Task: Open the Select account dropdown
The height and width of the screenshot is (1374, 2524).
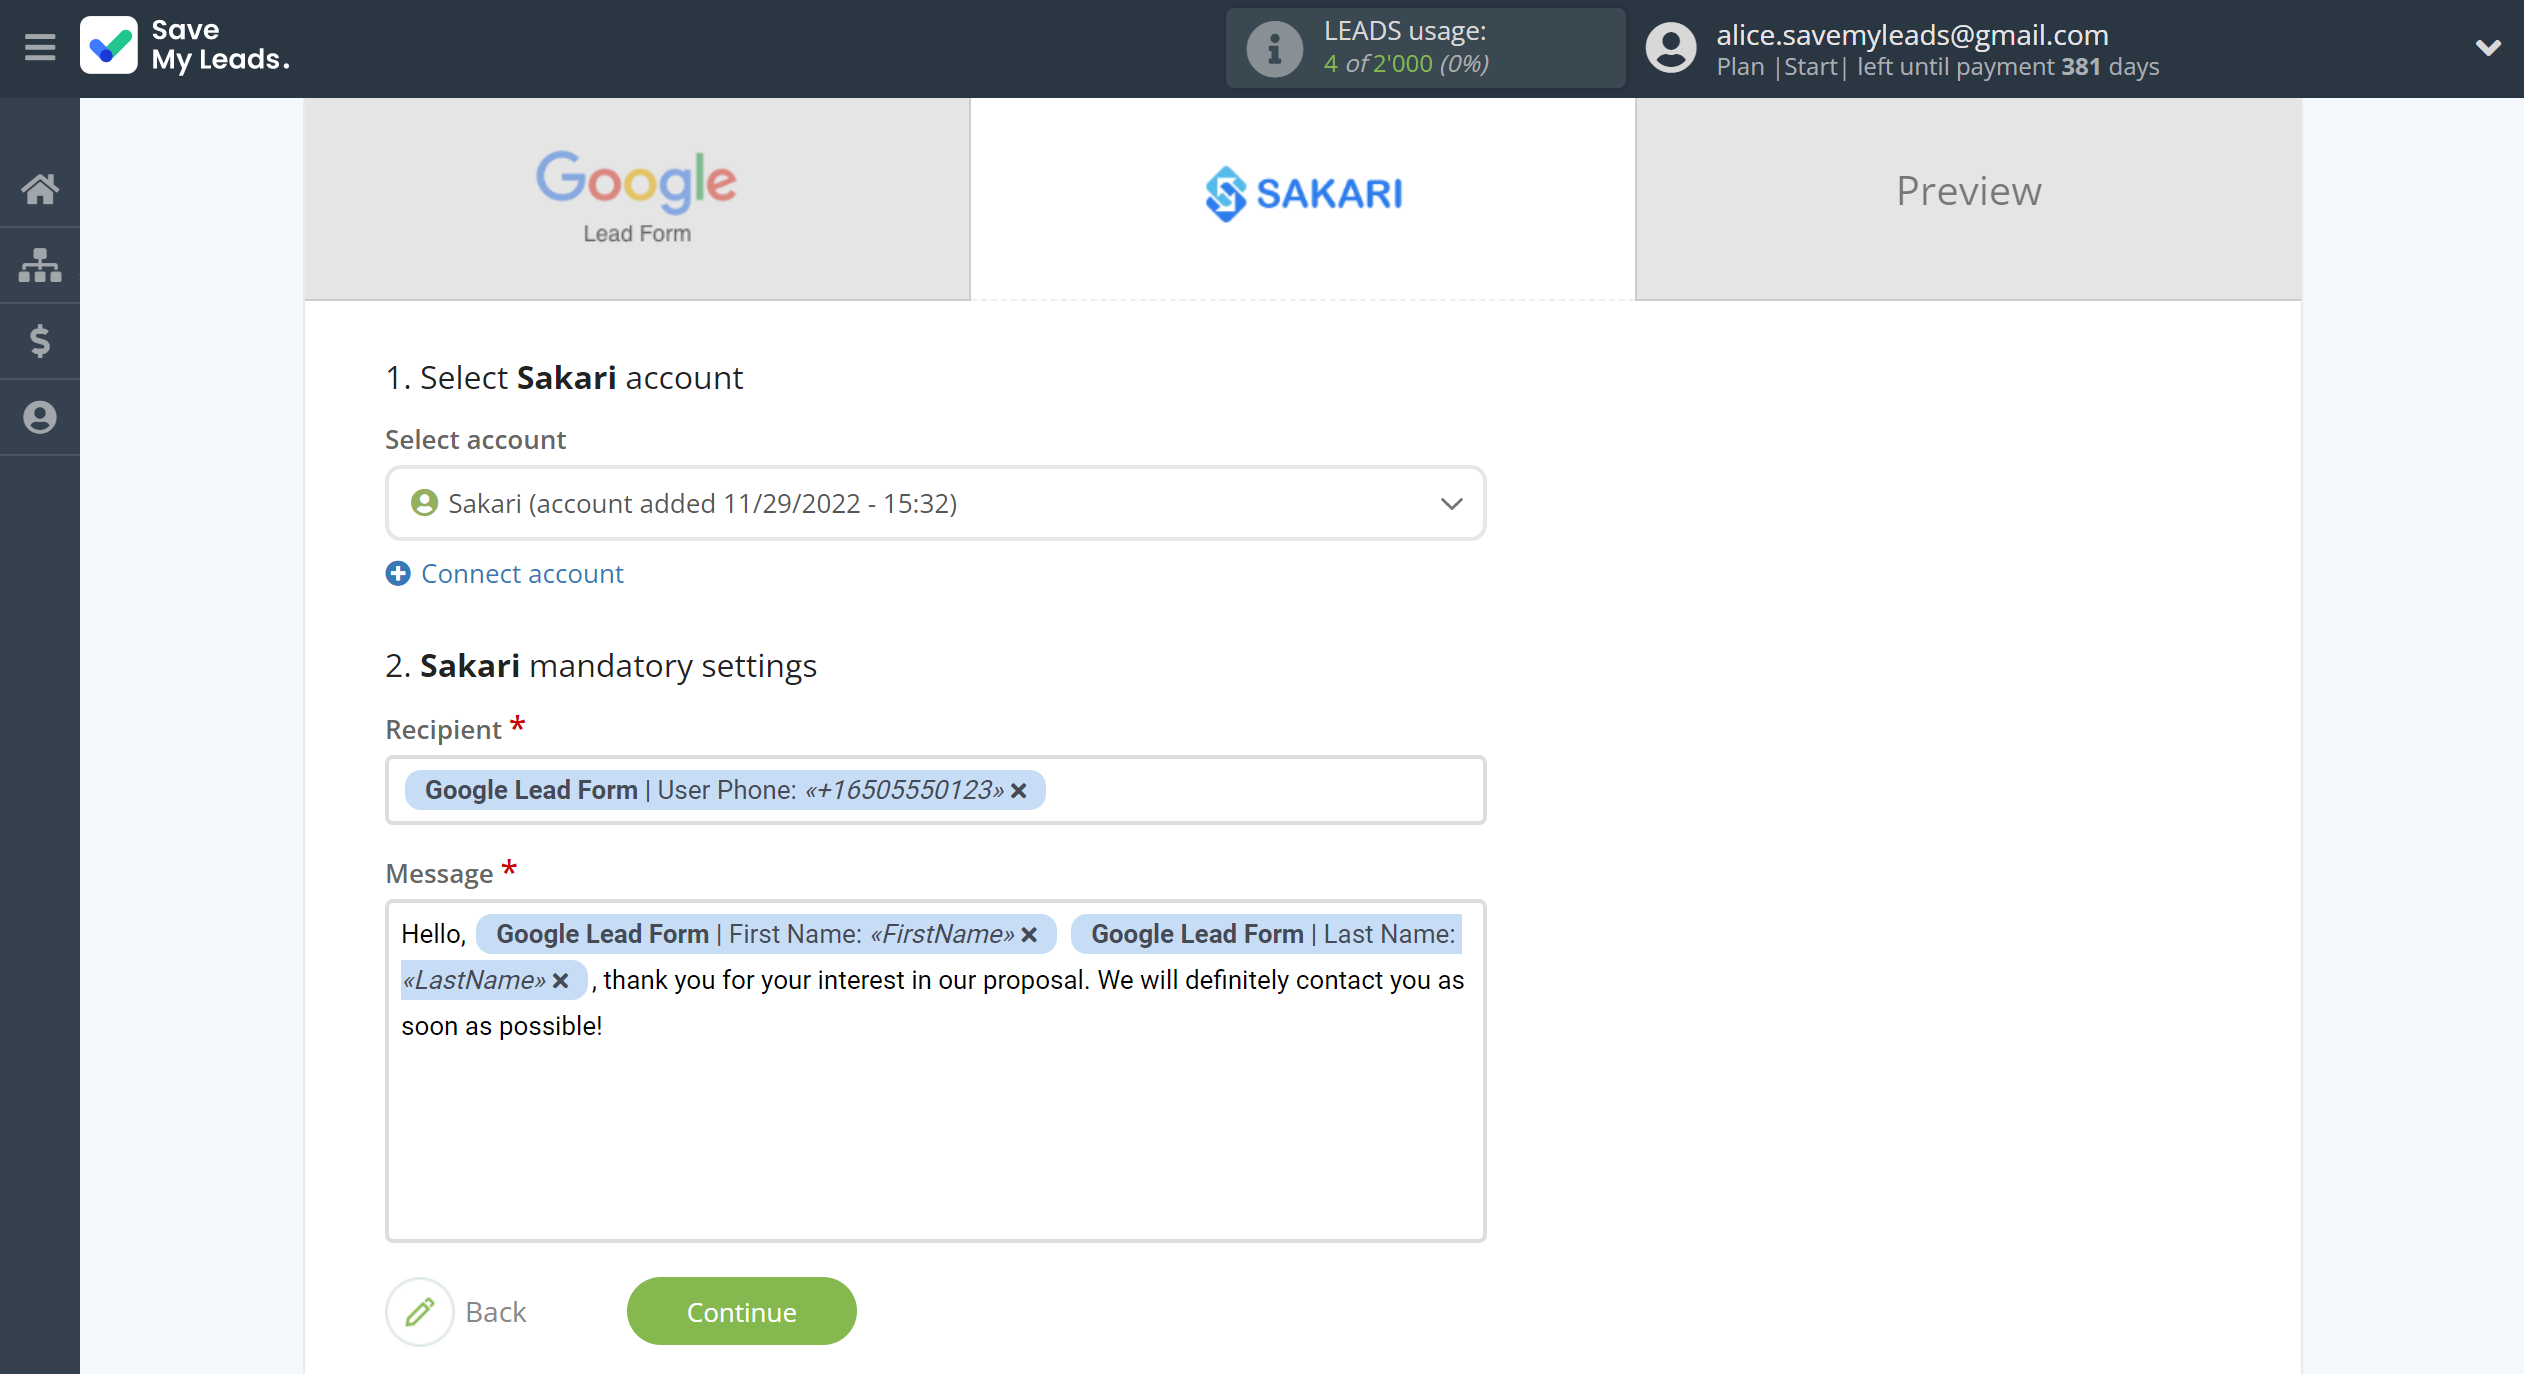Action: [x=935, y=503]
